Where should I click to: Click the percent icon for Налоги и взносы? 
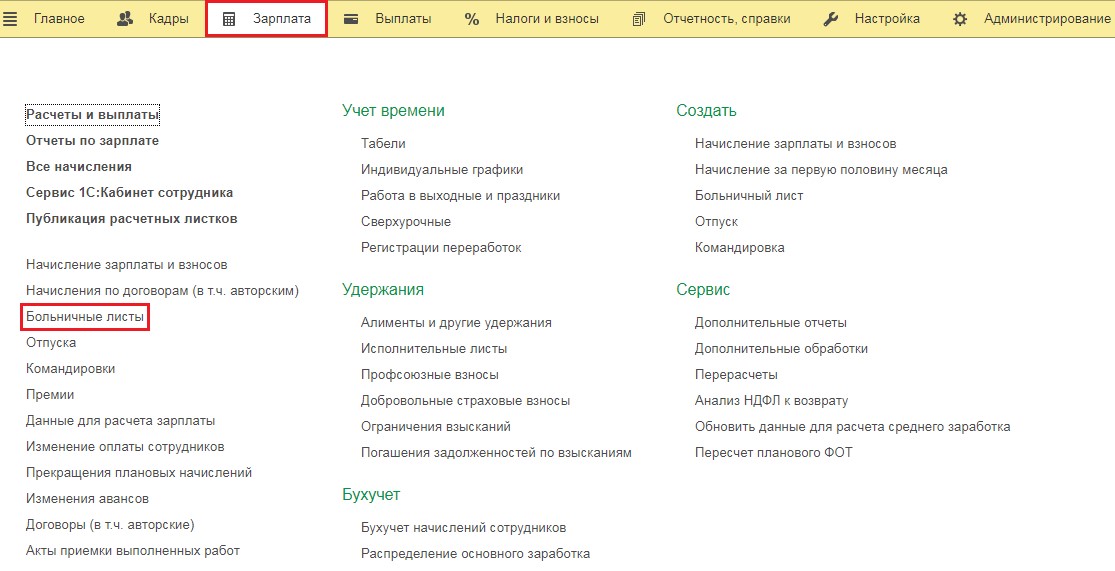pyautogui.click(x=471, y=19)
